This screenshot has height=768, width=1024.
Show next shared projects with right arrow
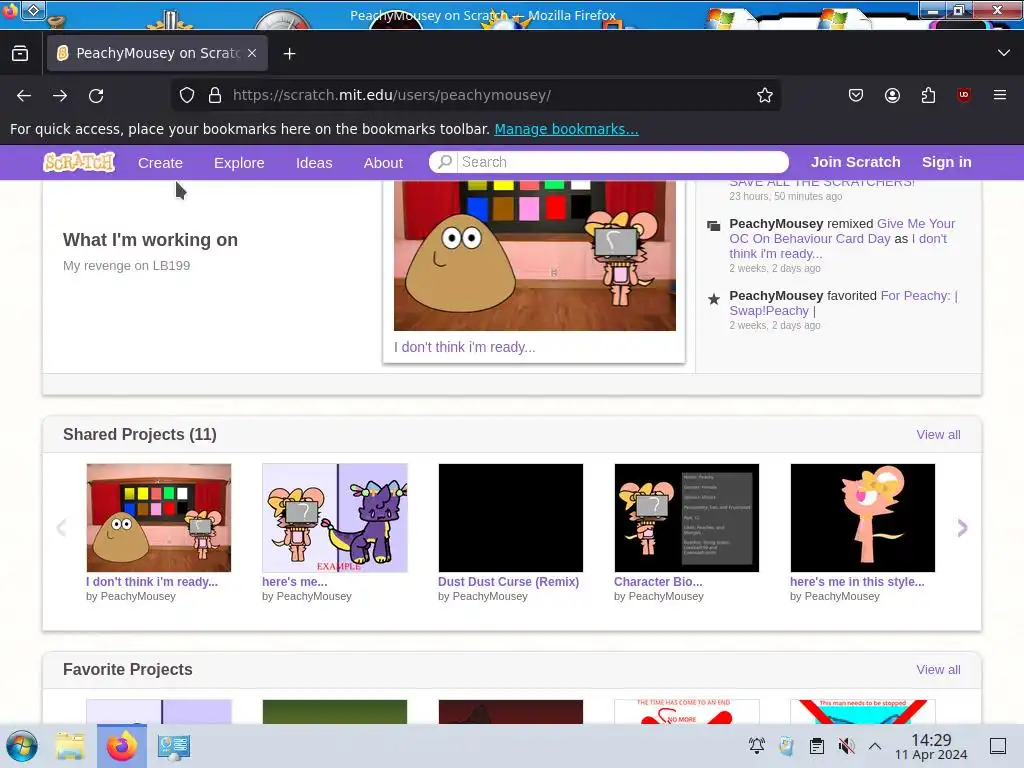coord(962,528)
